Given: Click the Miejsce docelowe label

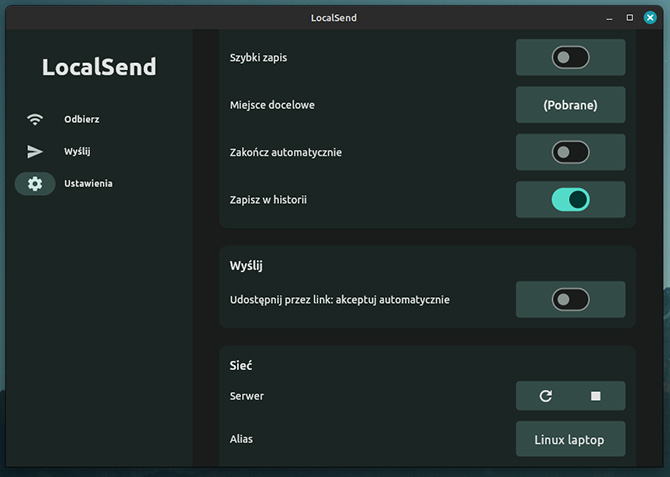Looking at the screenshot, I should coord(272,105).
